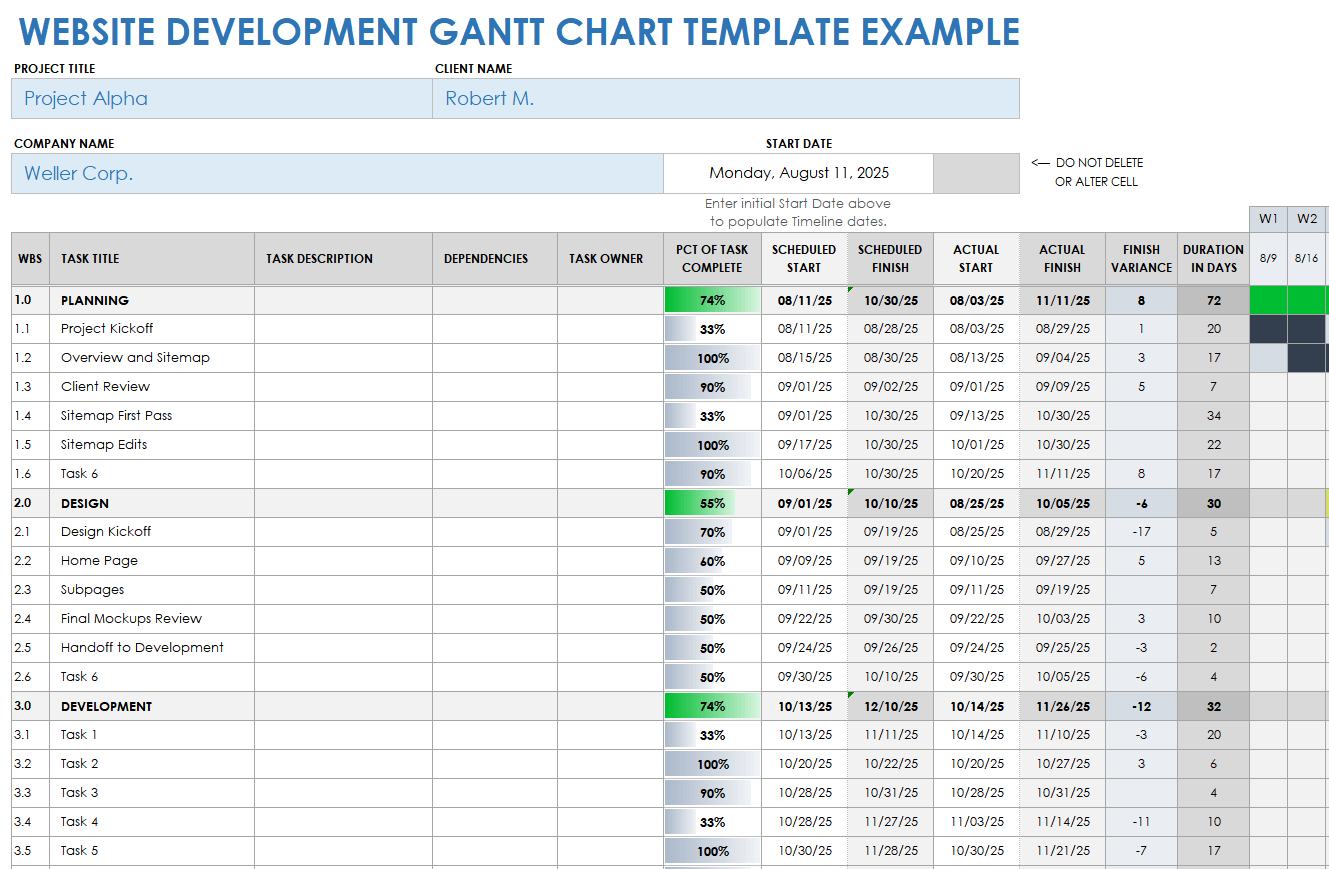Select the Start Date cell Monday, August 11, 2025

pos(798,174)
